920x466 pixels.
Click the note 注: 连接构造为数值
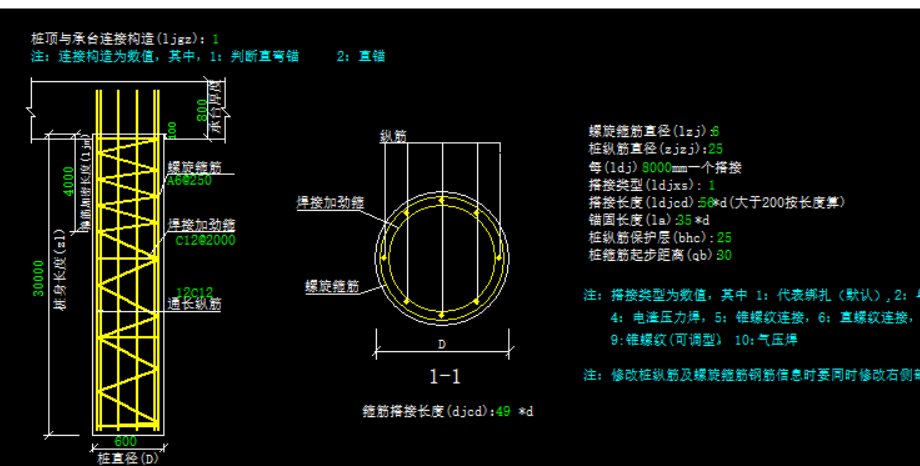point(165,56)
